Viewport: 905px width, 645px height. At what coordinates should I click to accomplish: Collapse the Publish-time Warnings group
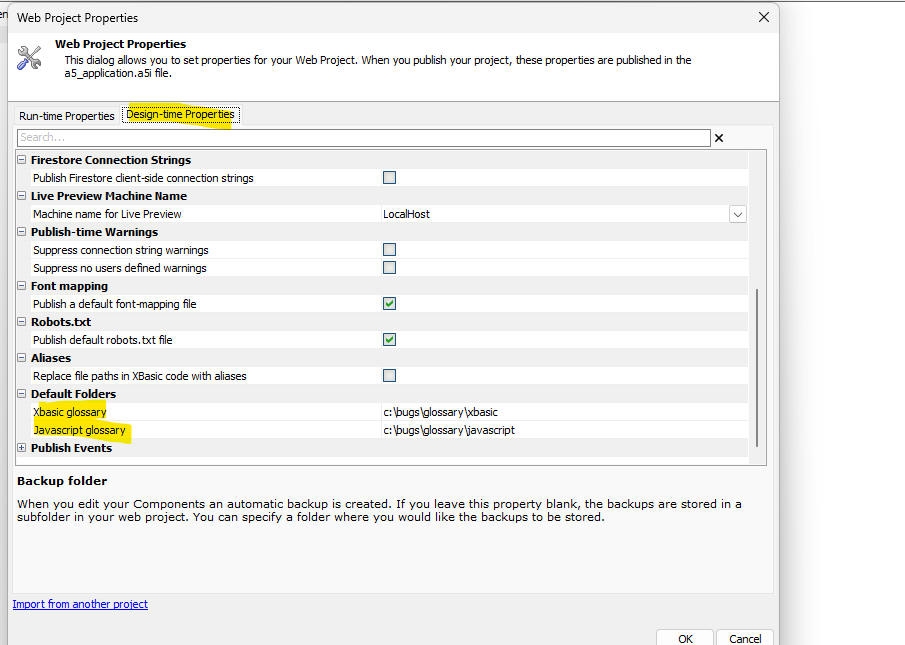coord(23,232)
